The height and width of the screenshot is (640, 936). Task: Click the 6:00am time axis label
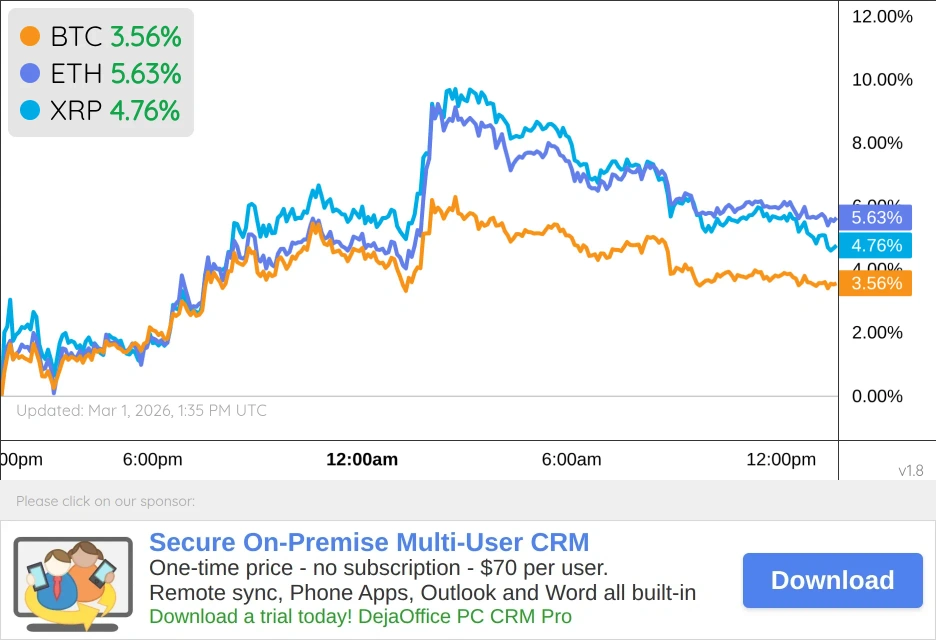click(571, 460)
